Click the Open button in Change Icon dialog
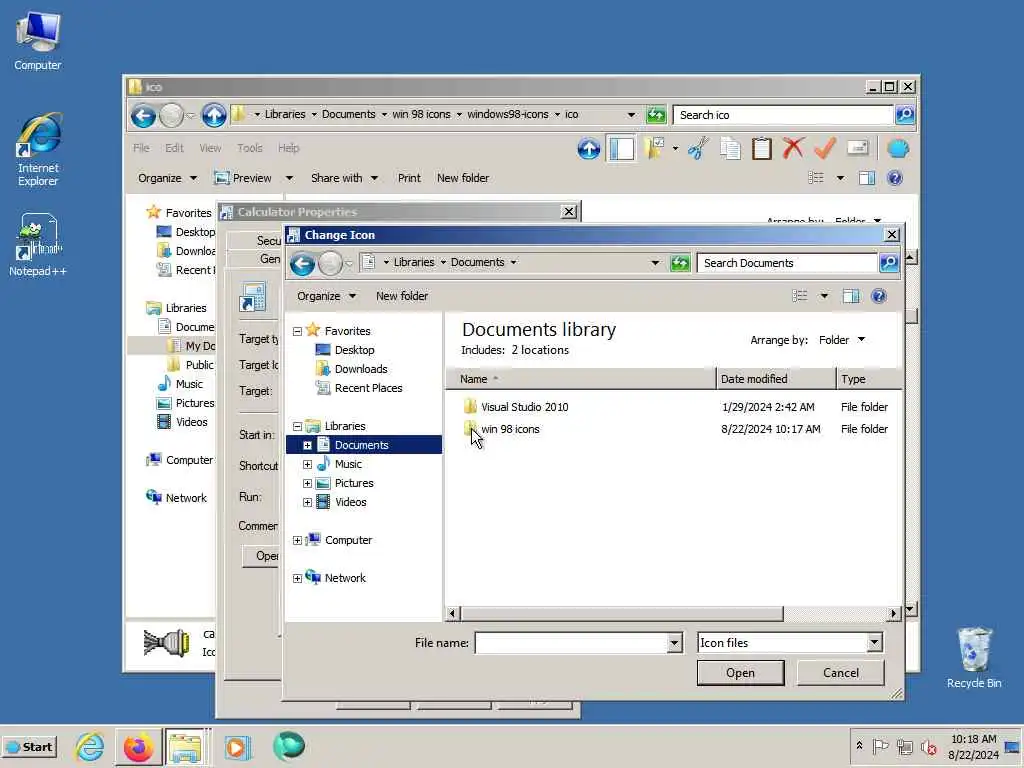Image resolution: width=1024 pixels, height=768 pixels. [x=740, y=673]
